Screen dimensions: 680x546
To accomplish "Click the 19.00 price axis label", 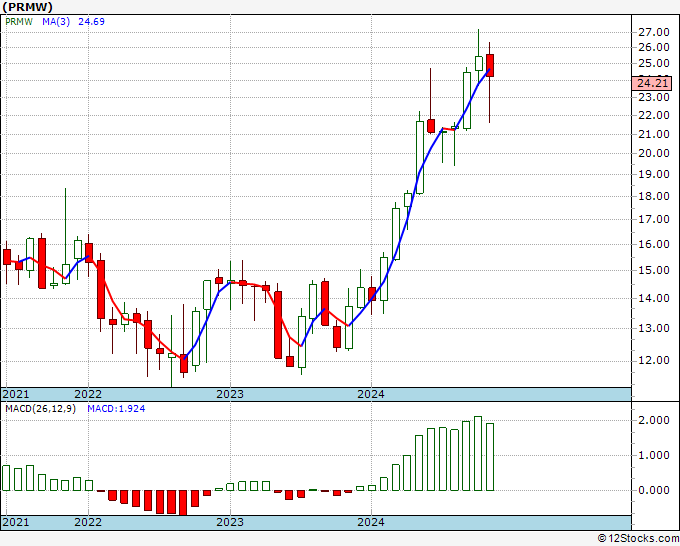I will 654,174.
